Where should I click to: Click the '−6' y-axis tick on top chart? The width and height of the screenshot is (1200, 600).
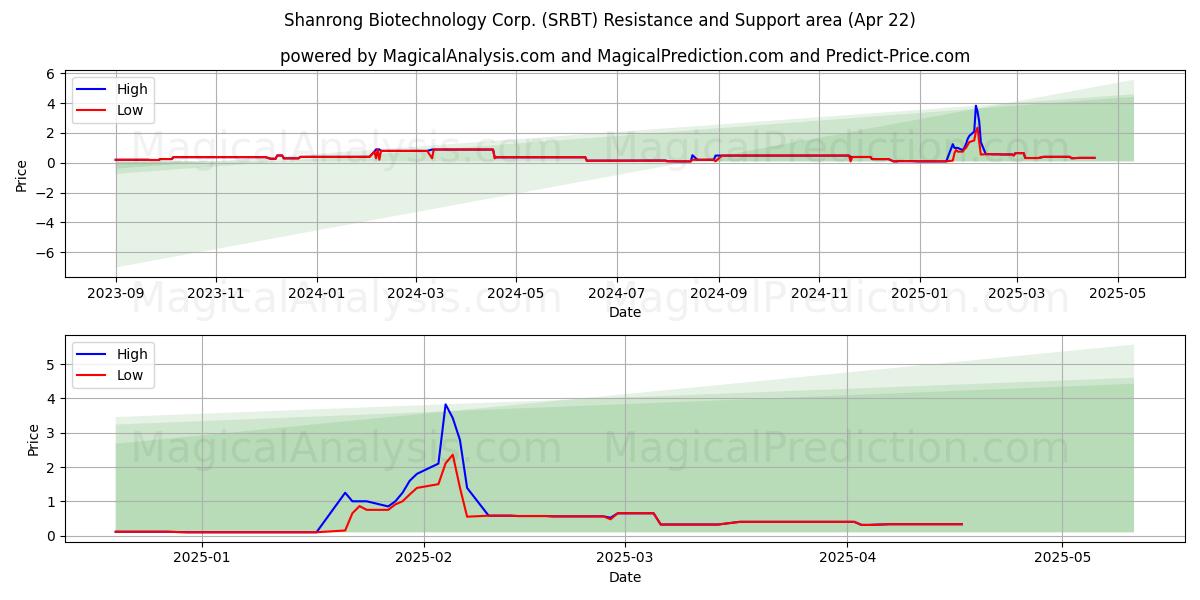pyautogui.click(x=44, y=252)
